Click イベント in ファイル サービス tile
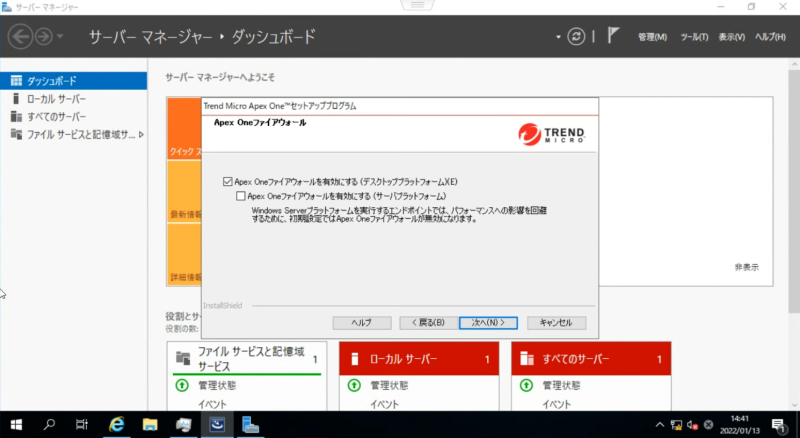The image size is (800, 438). click(x=212, y=404)
